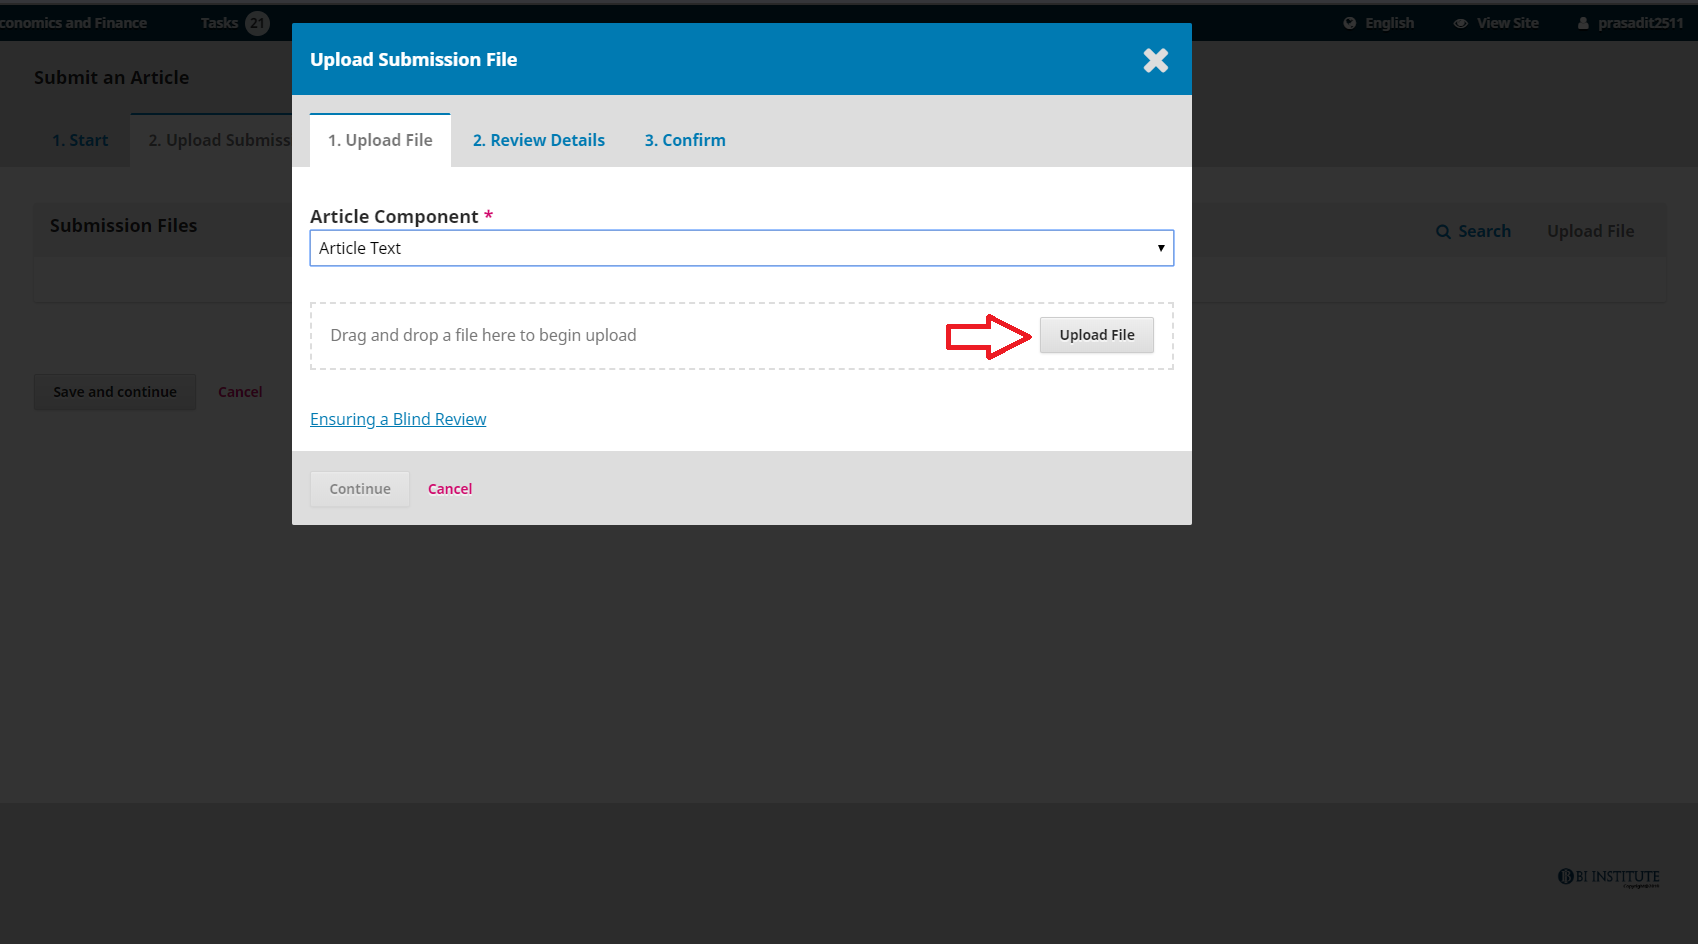The height and width of the screenshot is (944, 1698).
Task: Click Cancel beside Save and continue
Action: click(x=240, y=392)
